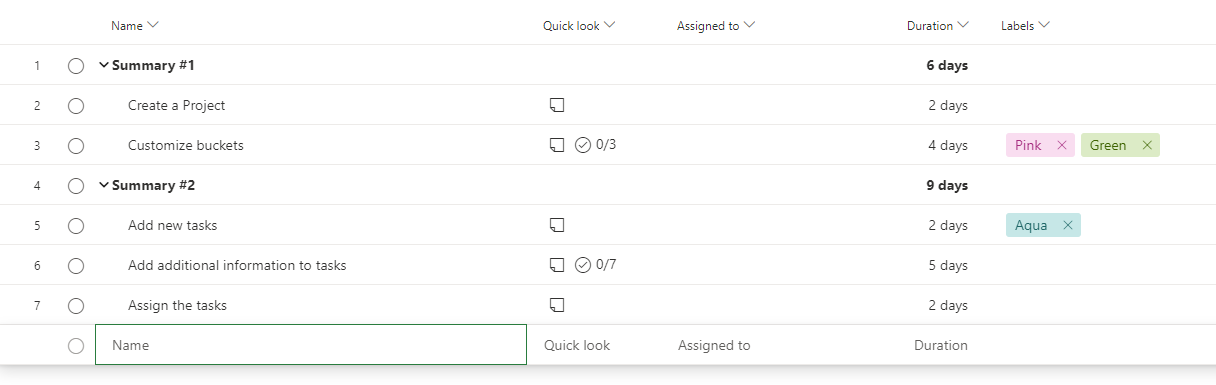
Task: Open the Add new tasks task
Action: pyautogui.click(x=172, y=225)
